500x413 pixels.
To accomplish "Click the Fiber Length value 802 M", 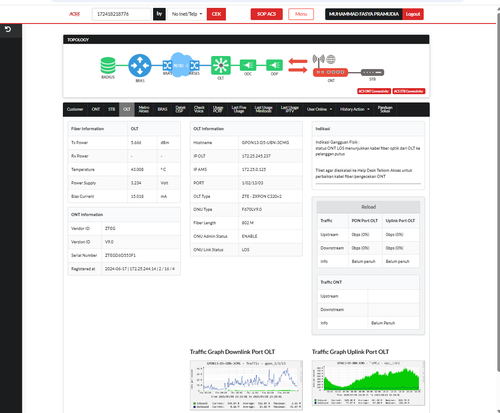I will (x=248, y=223).
